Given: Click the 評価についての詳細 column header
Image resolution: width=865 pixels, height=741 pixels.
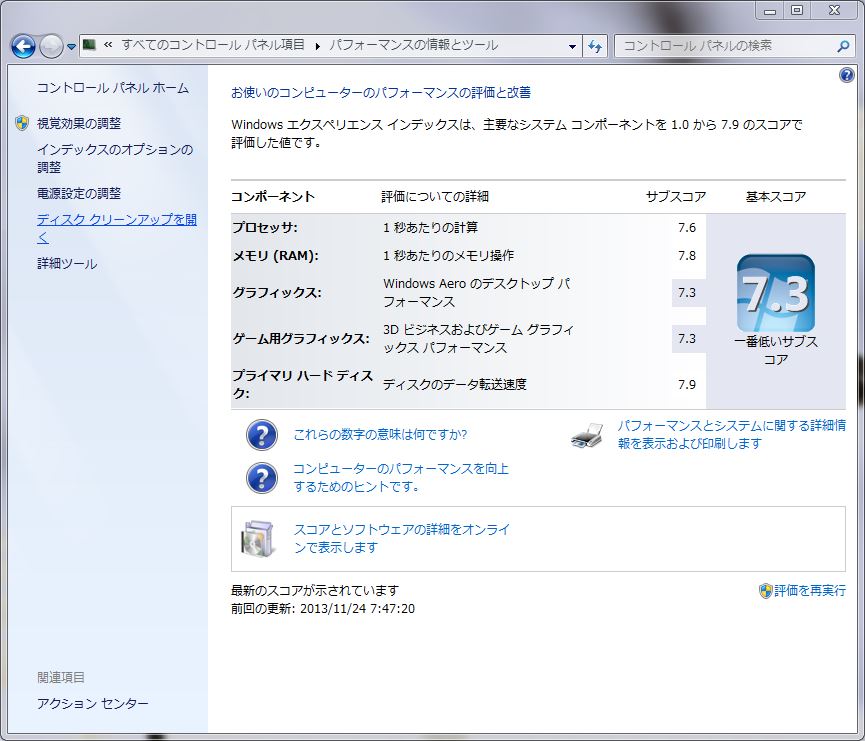Looking at the screenshot, I should (x=435, y=196).
